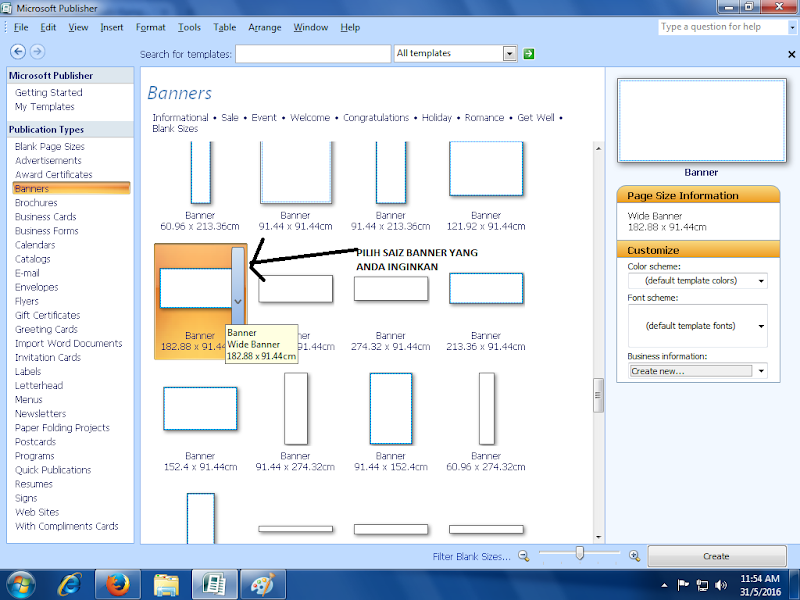
Task: Click template list scroll down arrow
Action: pyautogui.click(x=598, y=537)
